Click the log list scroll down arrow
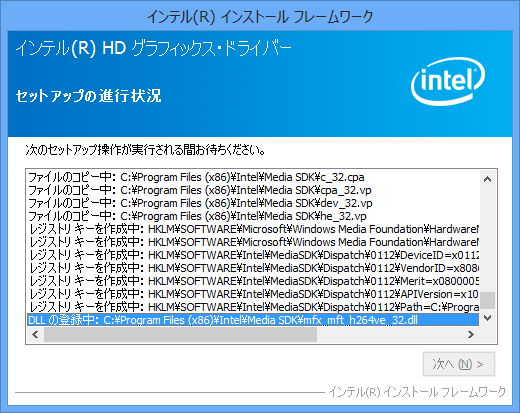Image resolution: width=520 pixels, height=413 pixels. pyautogui.click(x=487, y=318)
